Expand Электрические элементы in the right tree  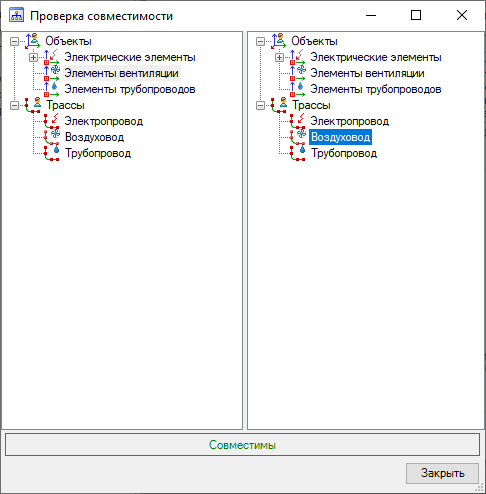pos(279,57)
